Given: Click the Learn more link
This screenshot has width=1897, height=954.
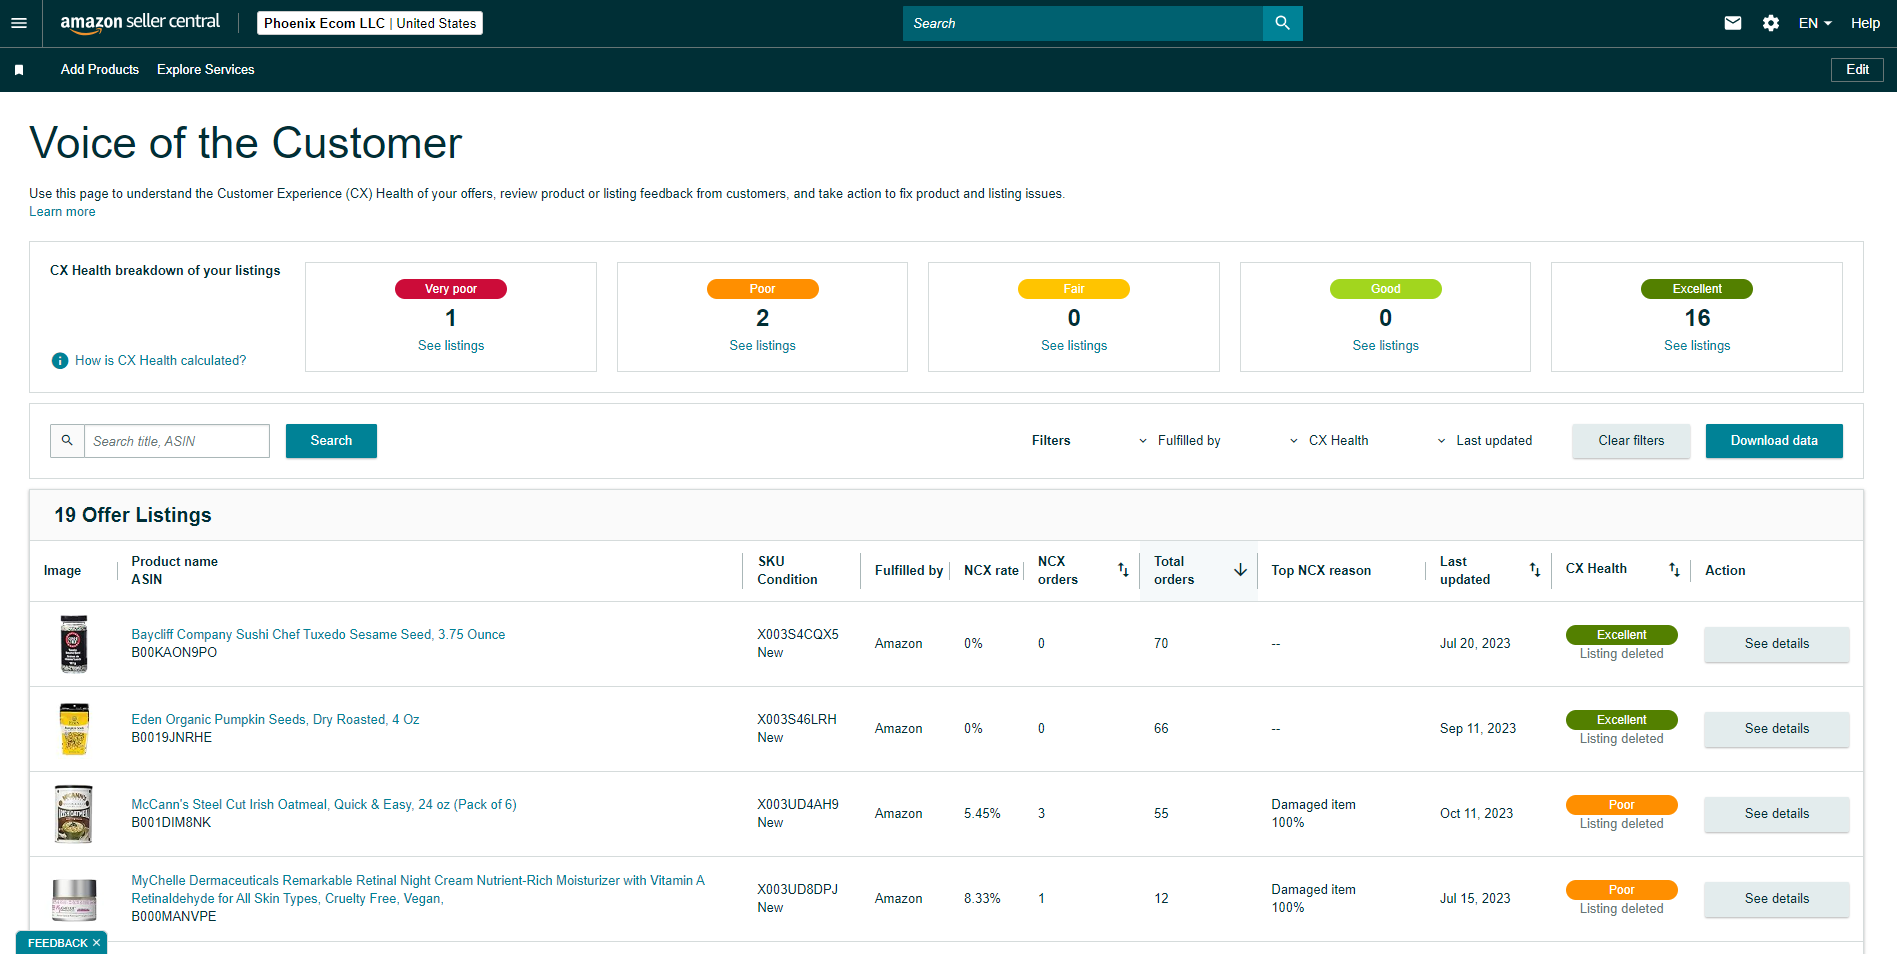Looking at the screenshot, I should coord(62,212).
